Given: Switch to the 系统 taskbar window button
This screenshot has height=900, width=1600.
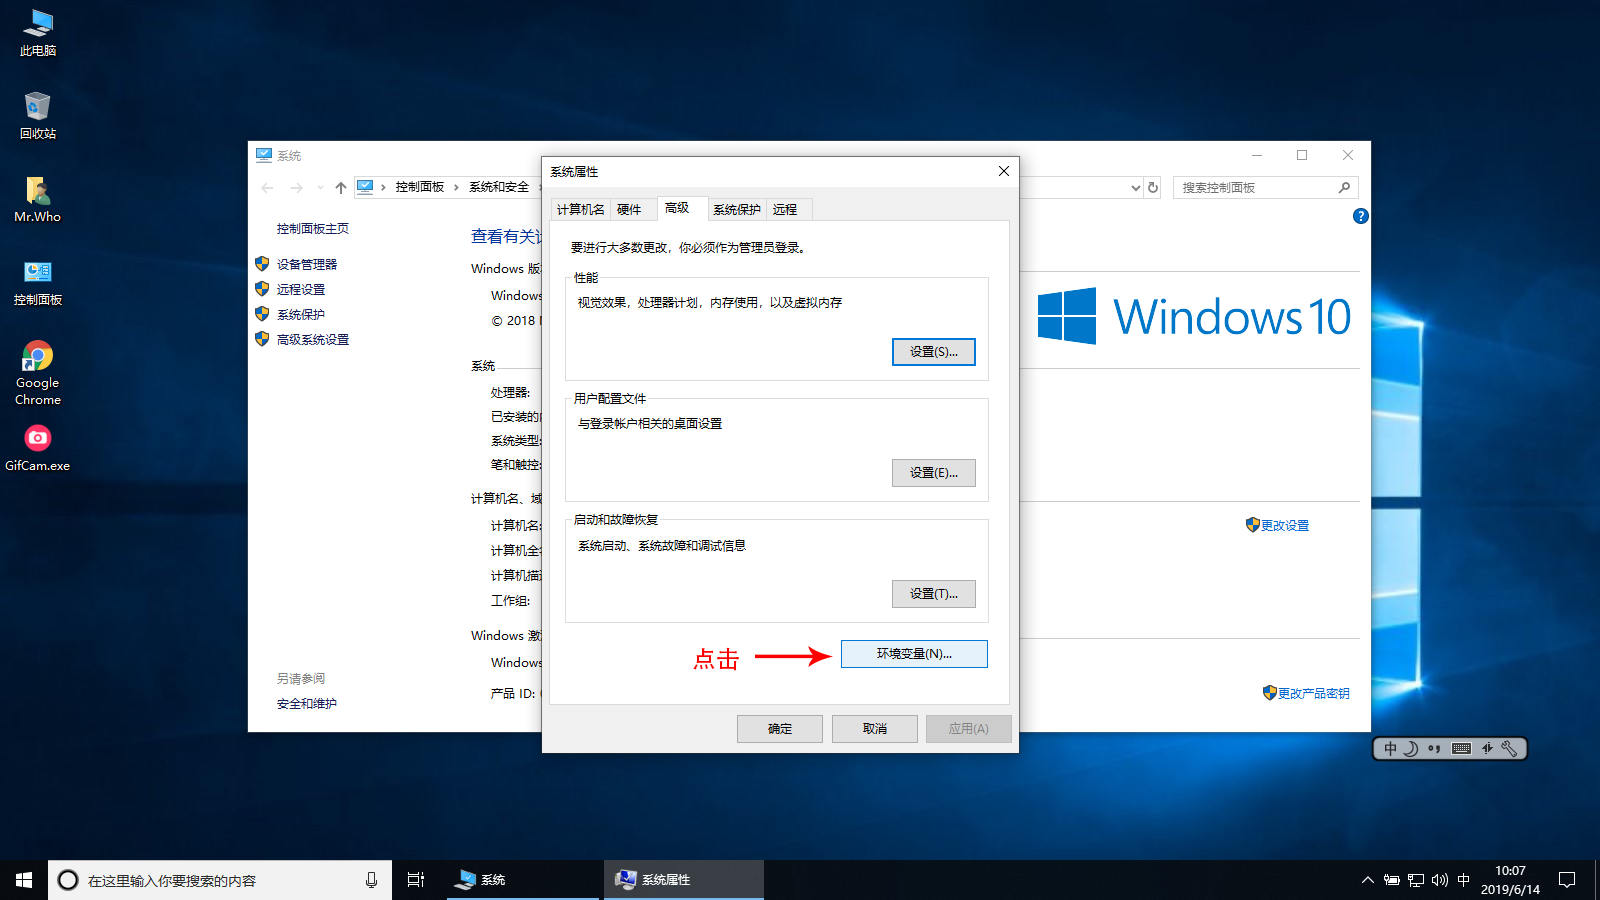Looking at the screenshot, I should pyautogui.click(x=523, y=880).
